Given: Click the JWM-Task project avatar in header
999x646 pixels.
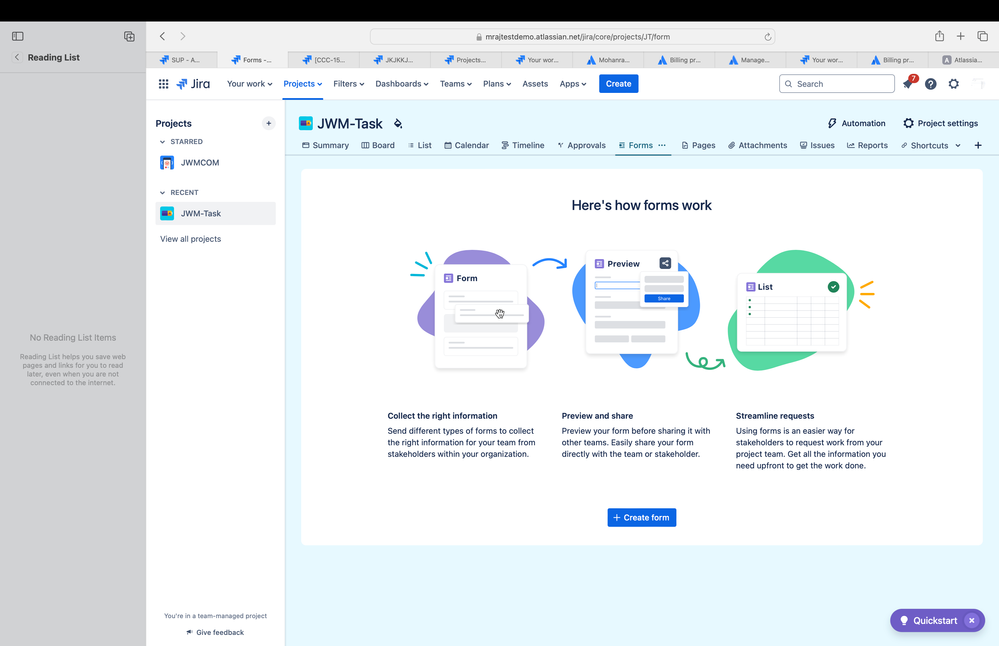Looking at the screenshot, I should click(306, 123).
